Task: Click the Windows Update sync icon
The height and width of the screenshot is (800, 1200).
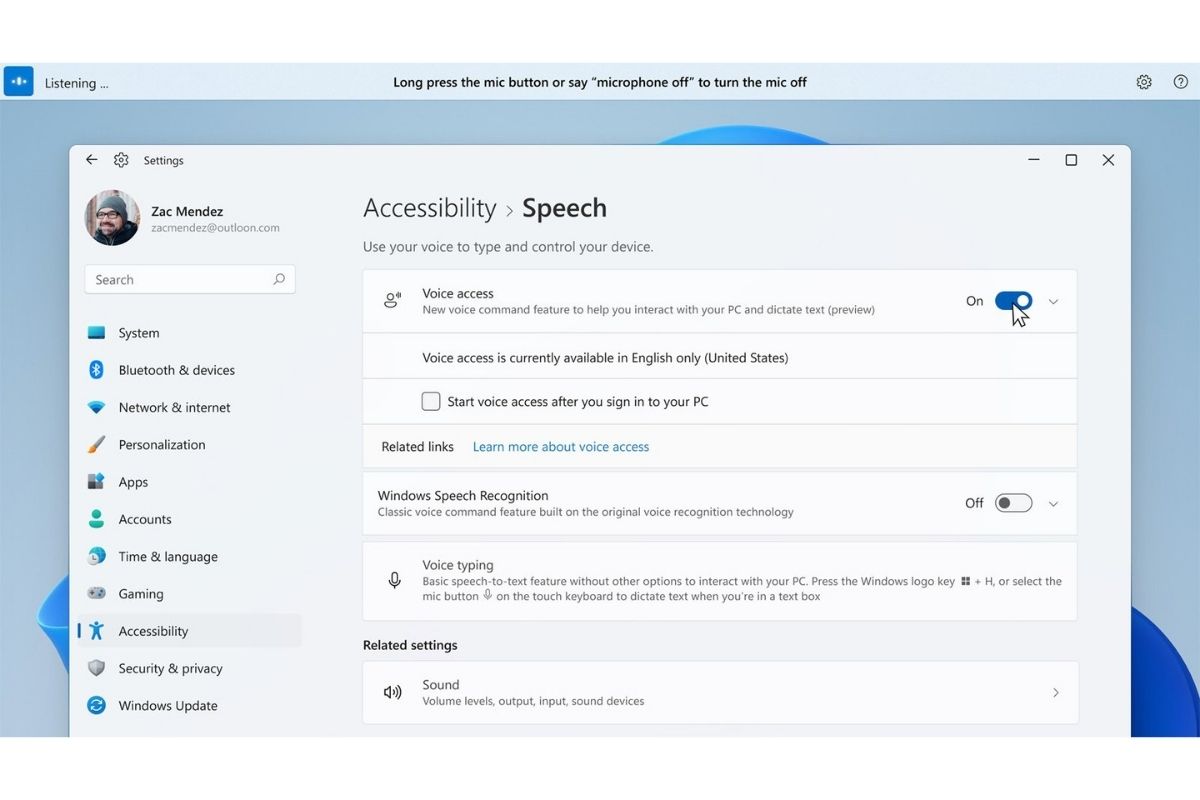Action: (96, 705)
